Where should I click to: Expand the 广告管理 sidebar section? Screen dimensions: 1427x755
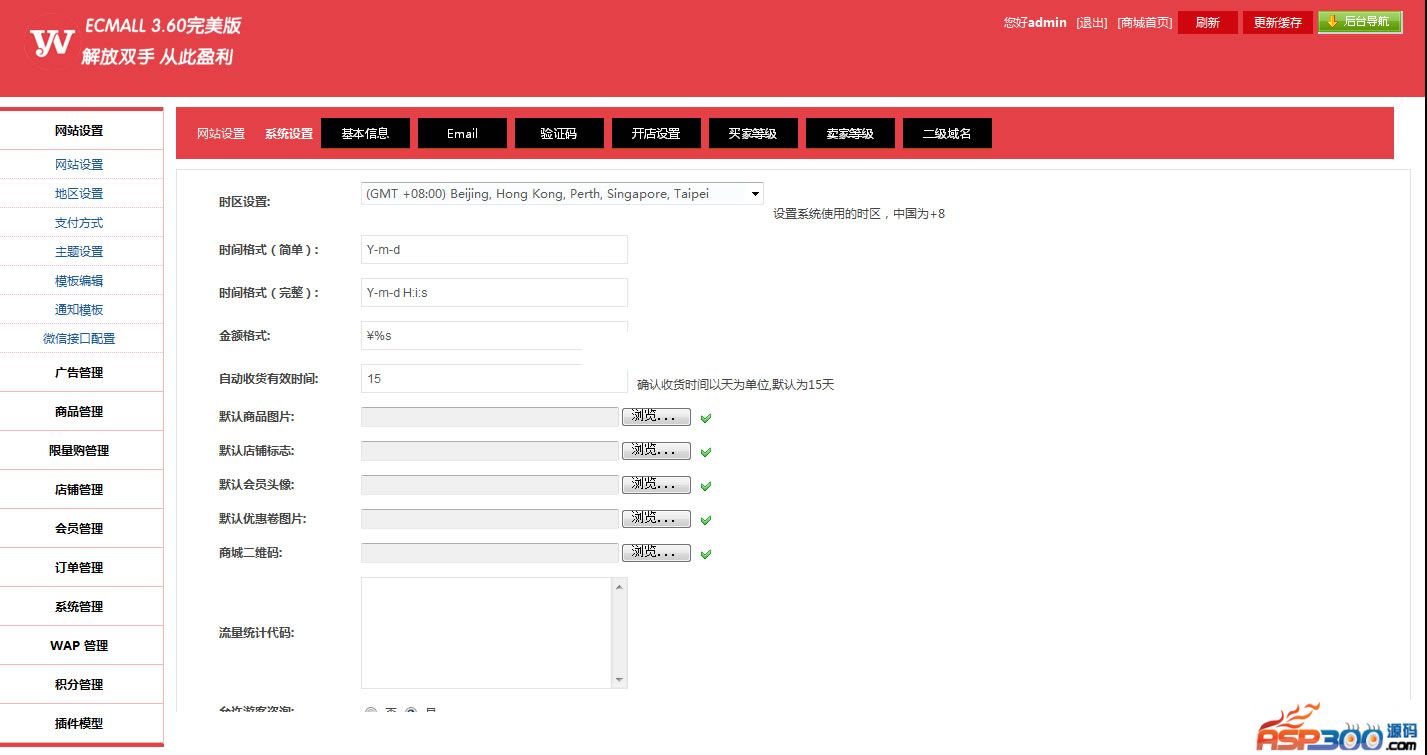click(79, 372)
